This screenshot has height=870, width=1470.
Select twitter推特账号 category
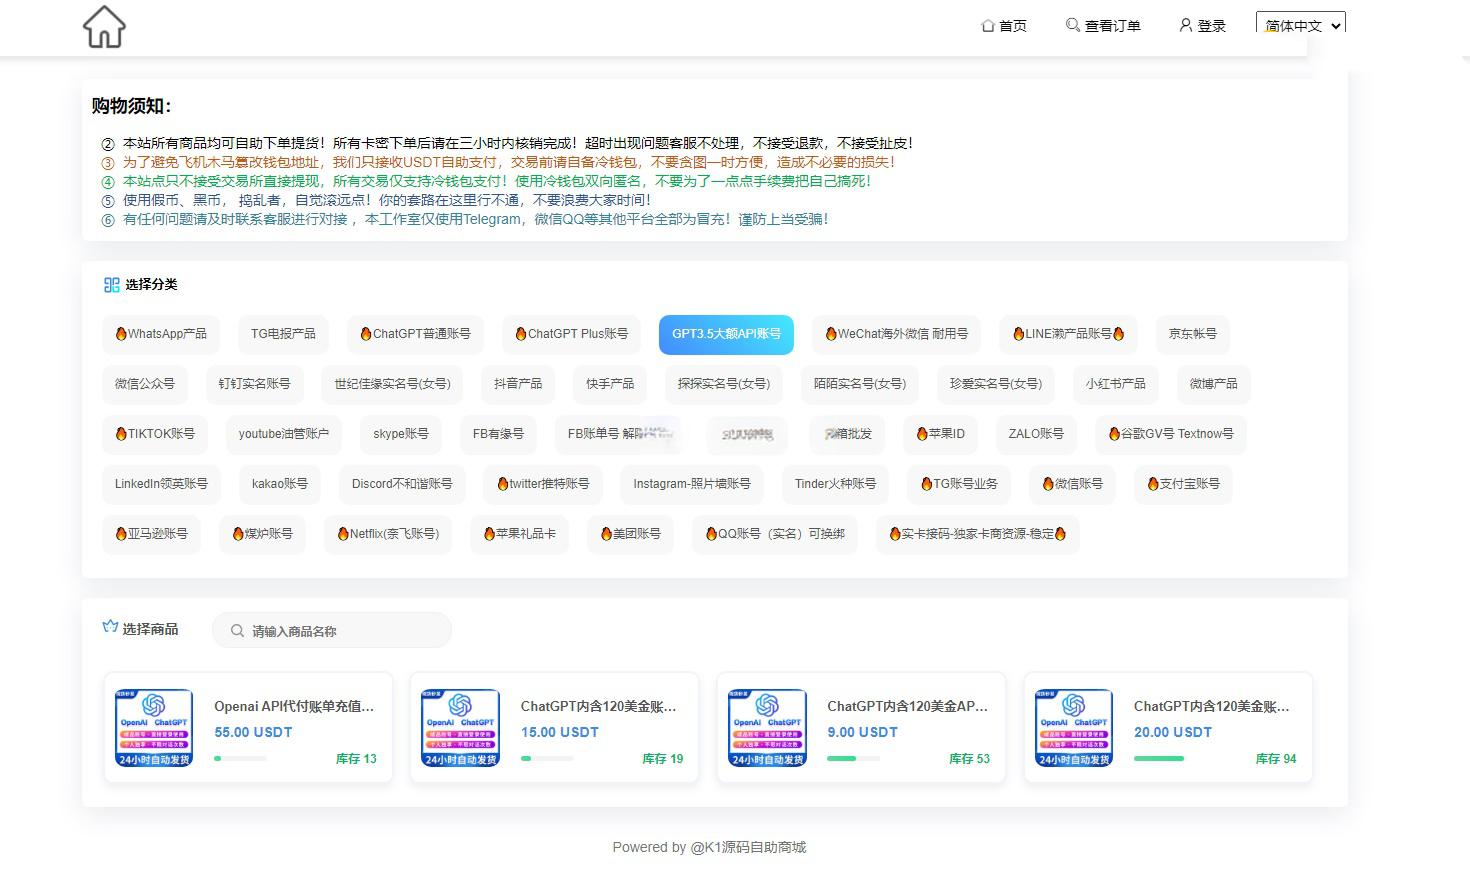click(x=543, y=484)
